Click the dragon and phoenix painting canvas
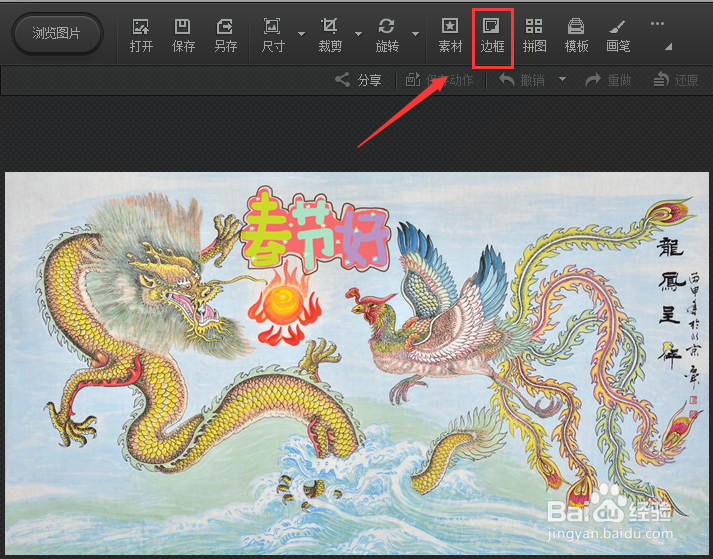This screenshot has width=713, height=559. [356, 363]
